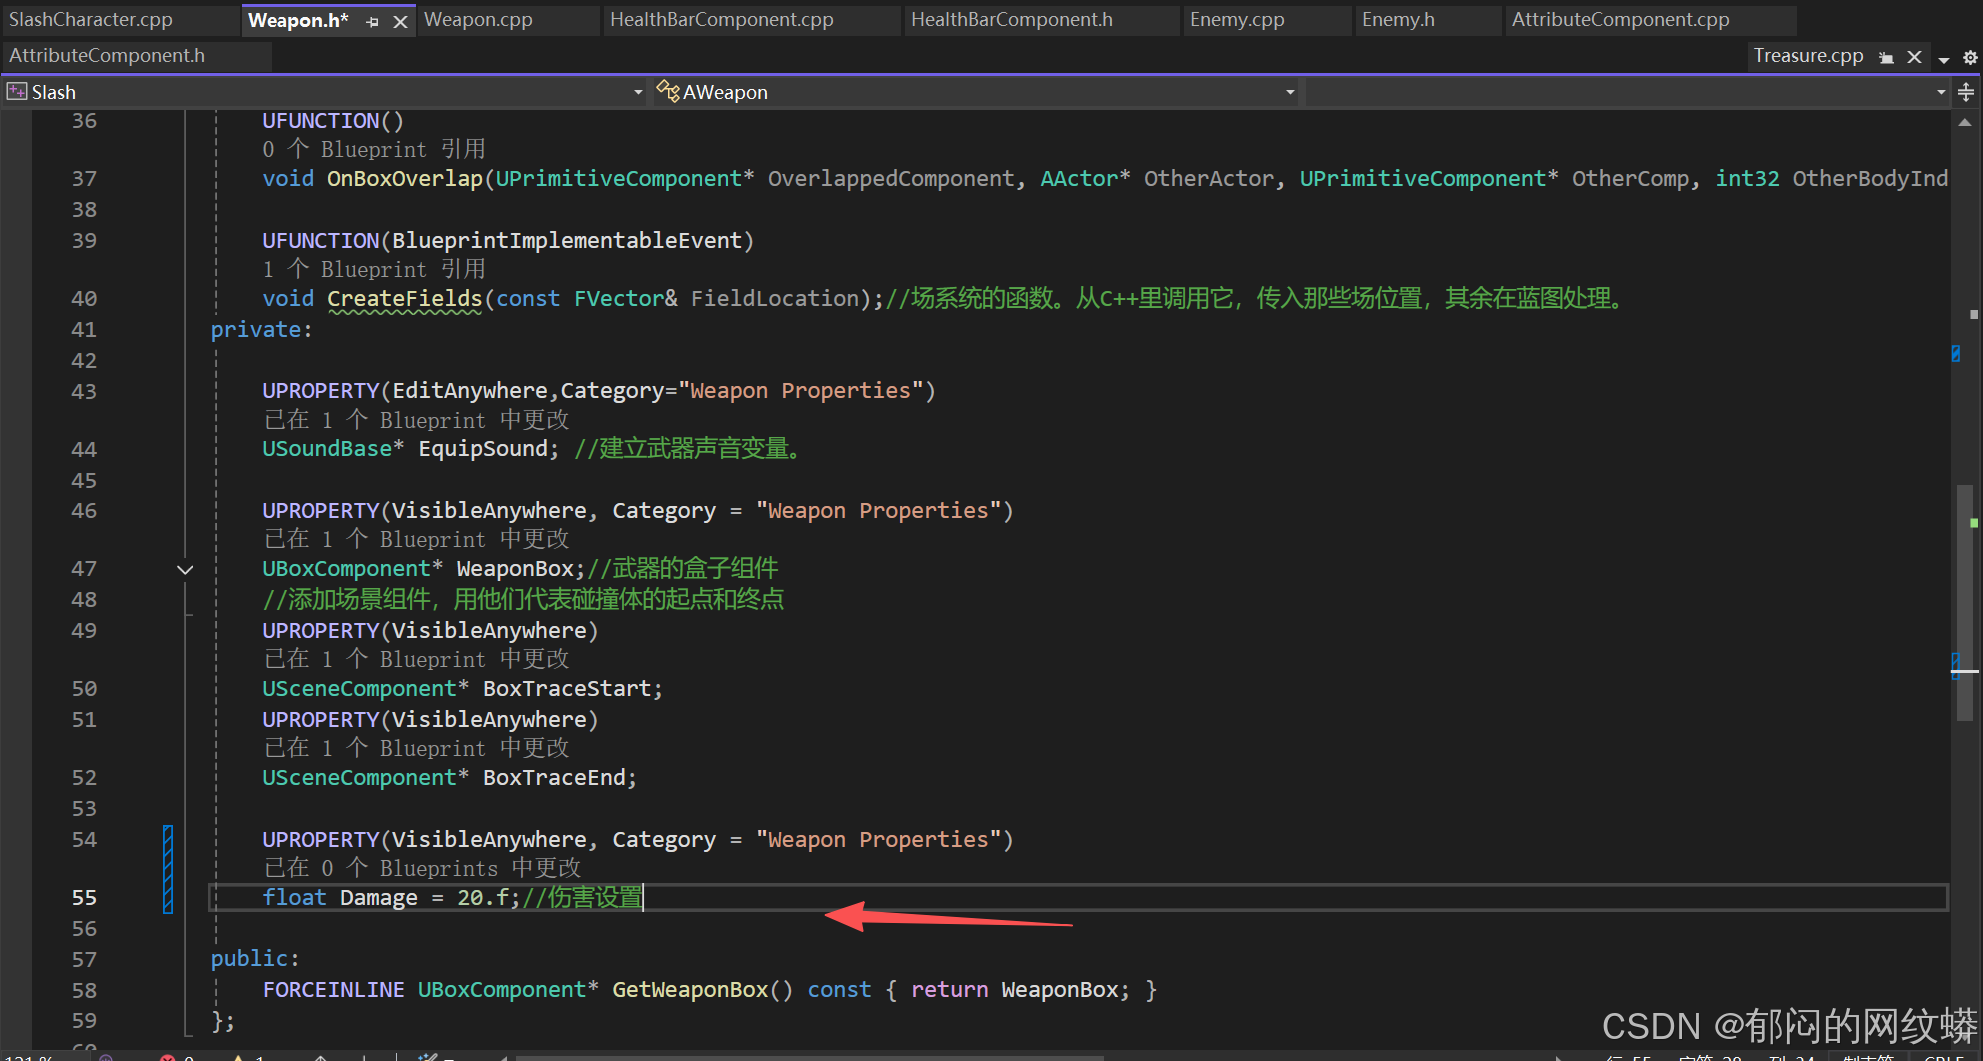Open tab settings gear

1970,58
